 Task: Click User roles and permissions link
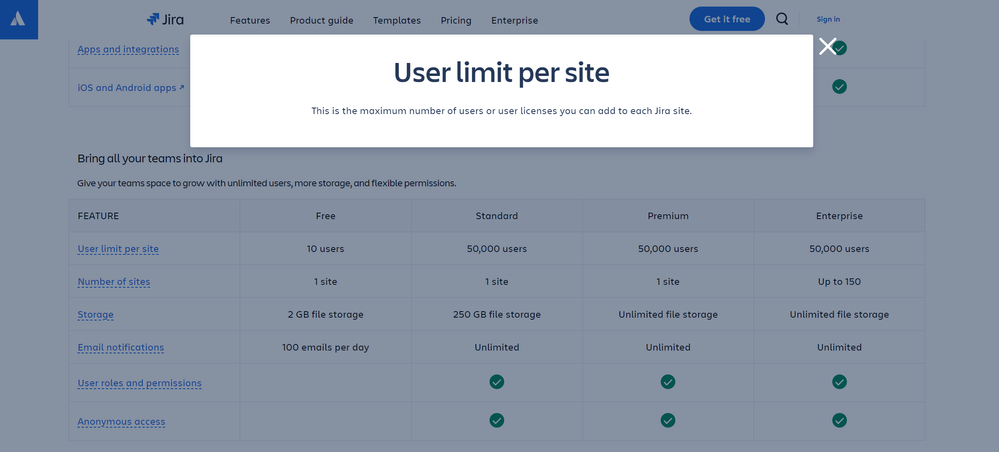click(x=140, y=383)
